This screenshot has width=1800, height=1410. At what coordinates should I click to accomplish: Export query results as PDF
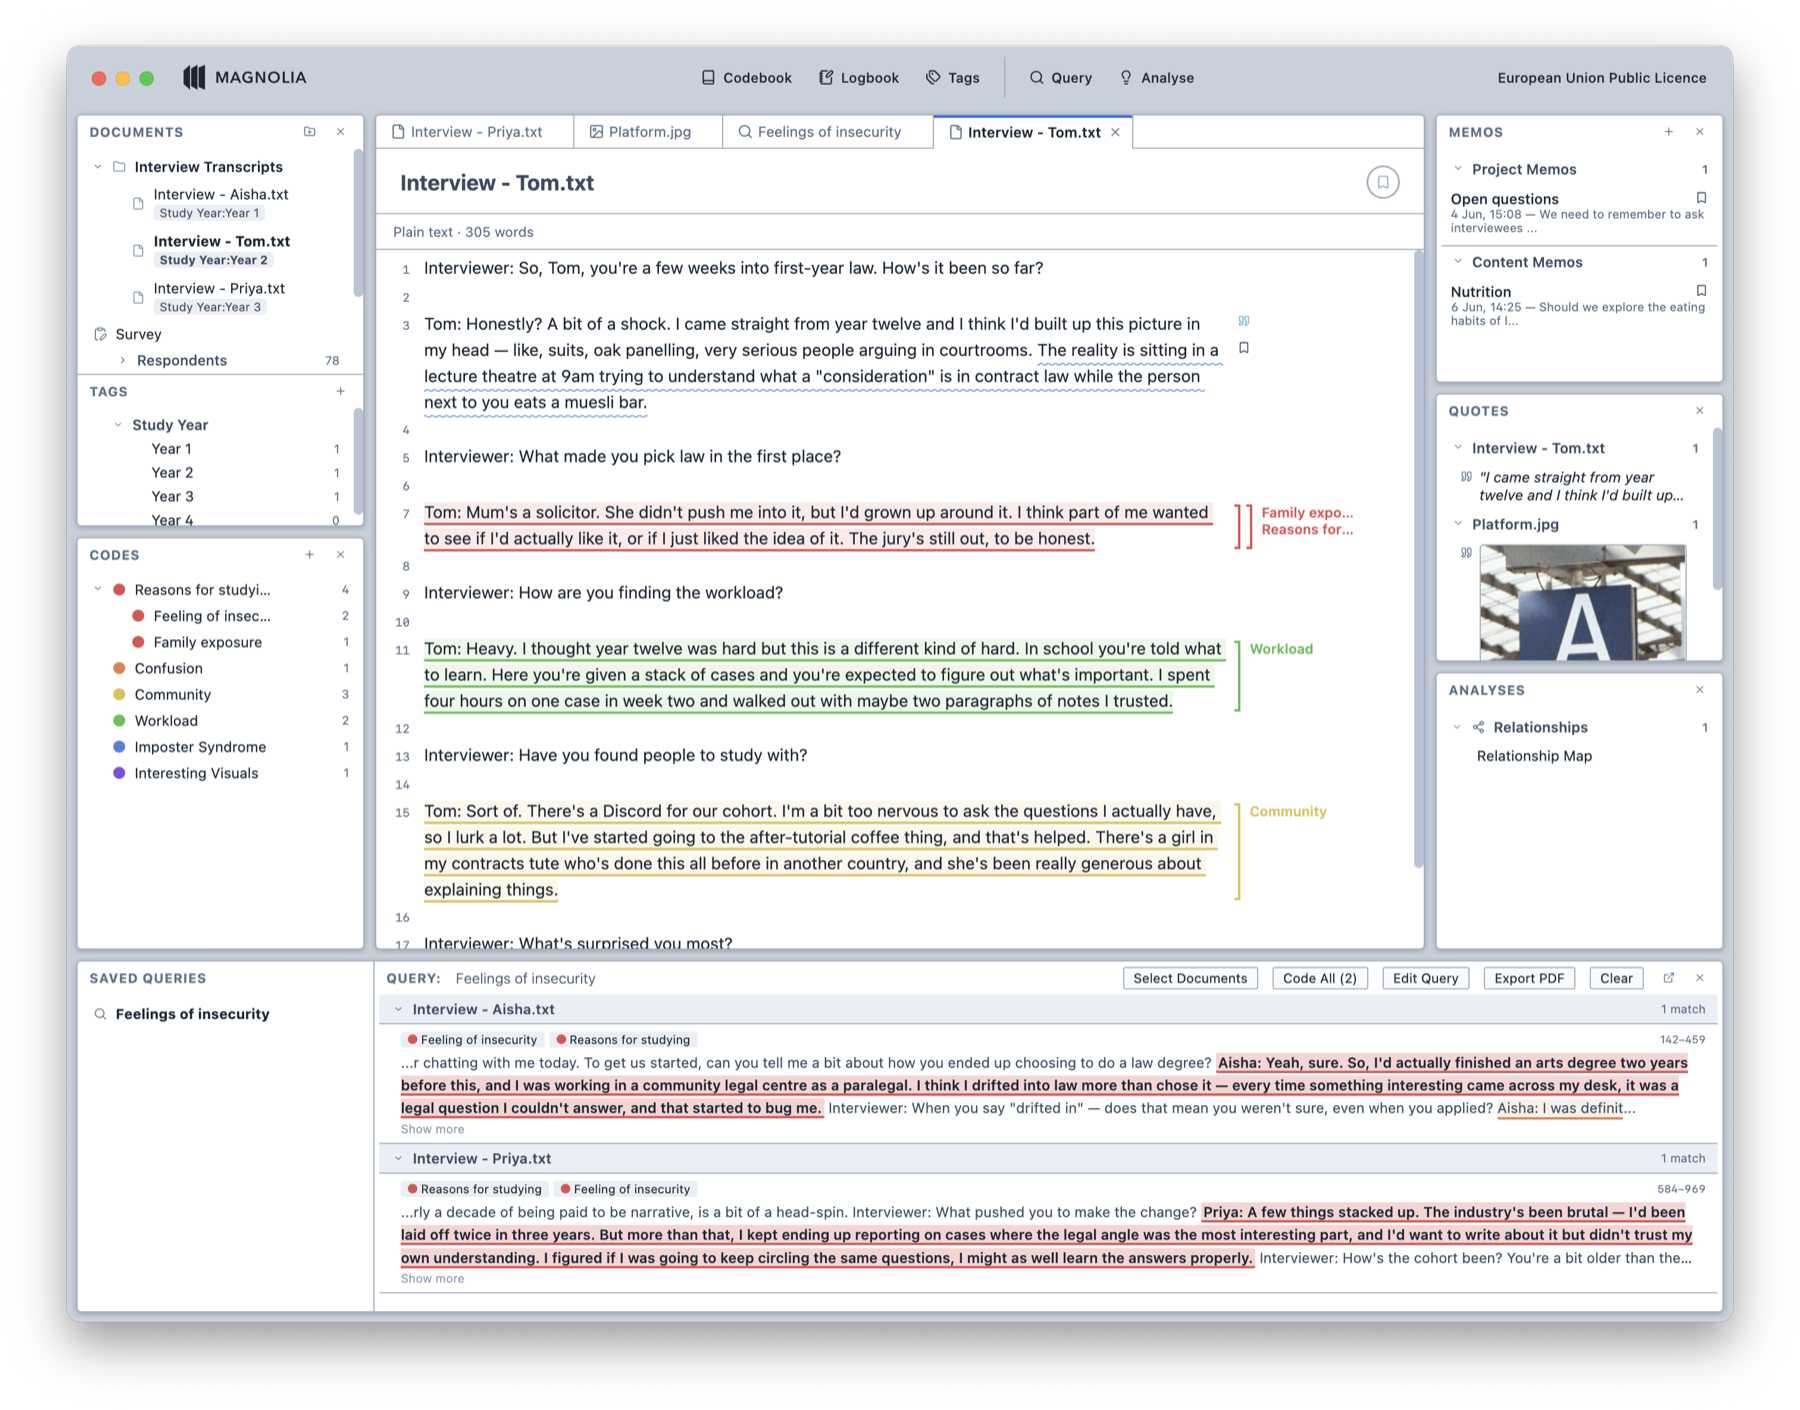(x=1528, y=978)
